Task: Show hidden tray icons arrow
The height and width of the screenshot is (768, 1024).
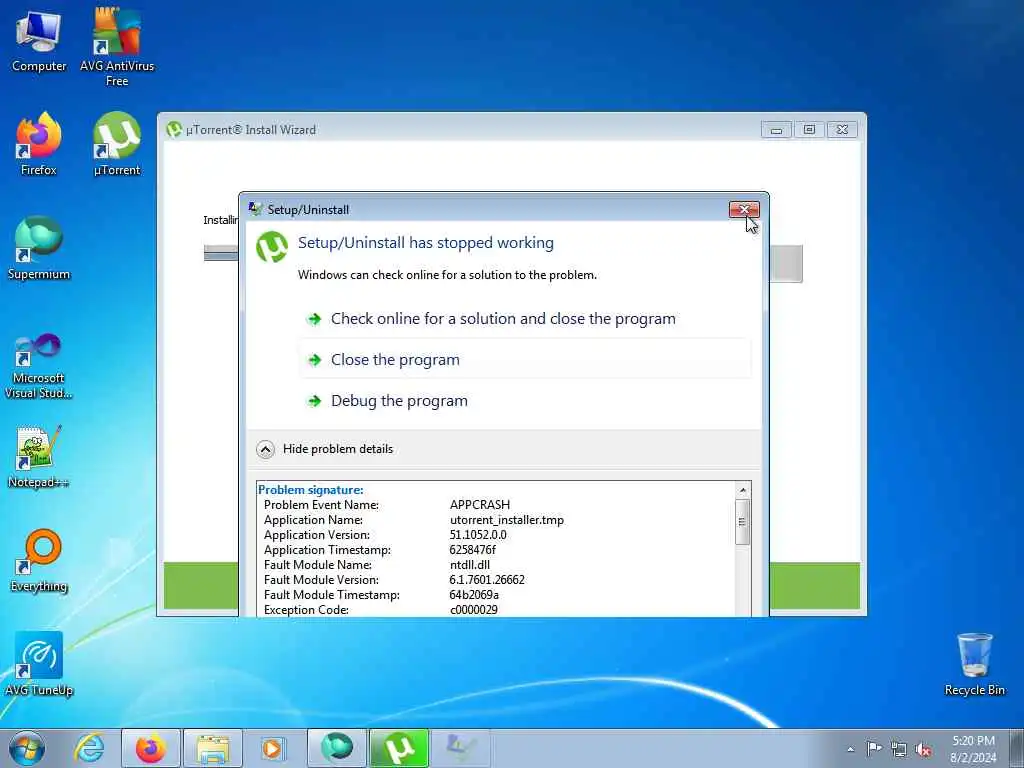Action: point(850,749)
